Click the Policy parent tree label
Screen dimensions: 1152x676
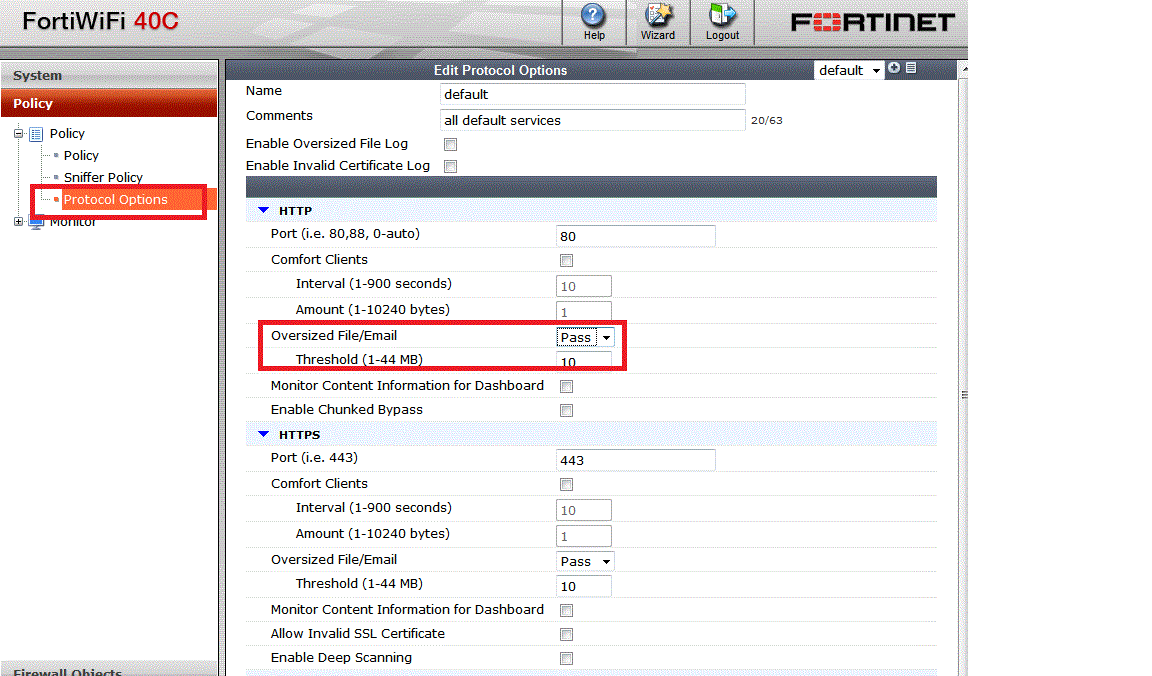[x=67, y=134]
